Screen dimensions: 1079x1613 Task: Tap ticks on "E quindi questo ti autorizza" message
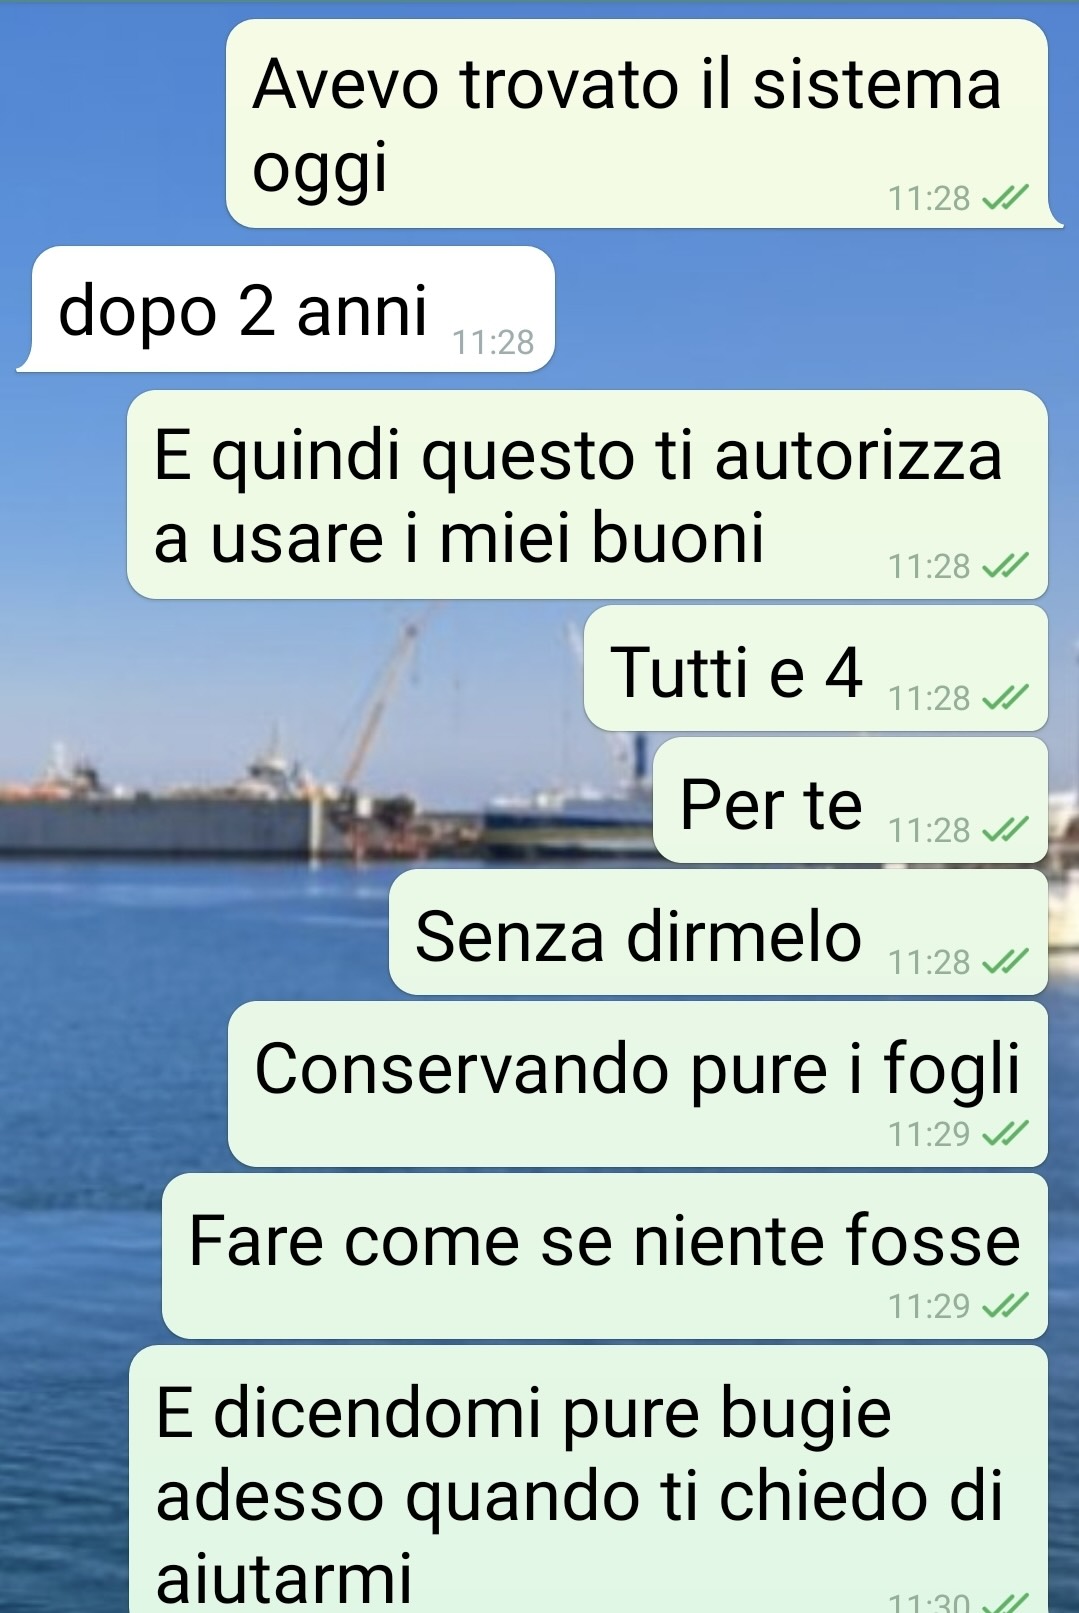pyautogui.click(x=1004, y=566)
